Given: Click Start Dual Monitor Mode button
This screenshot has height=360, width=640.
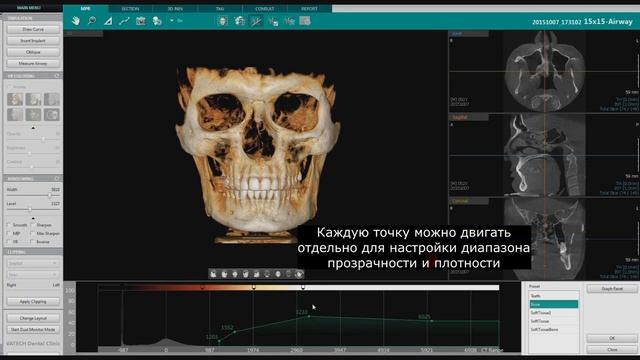Looking at the screenshot, I should tap(33, 329).
